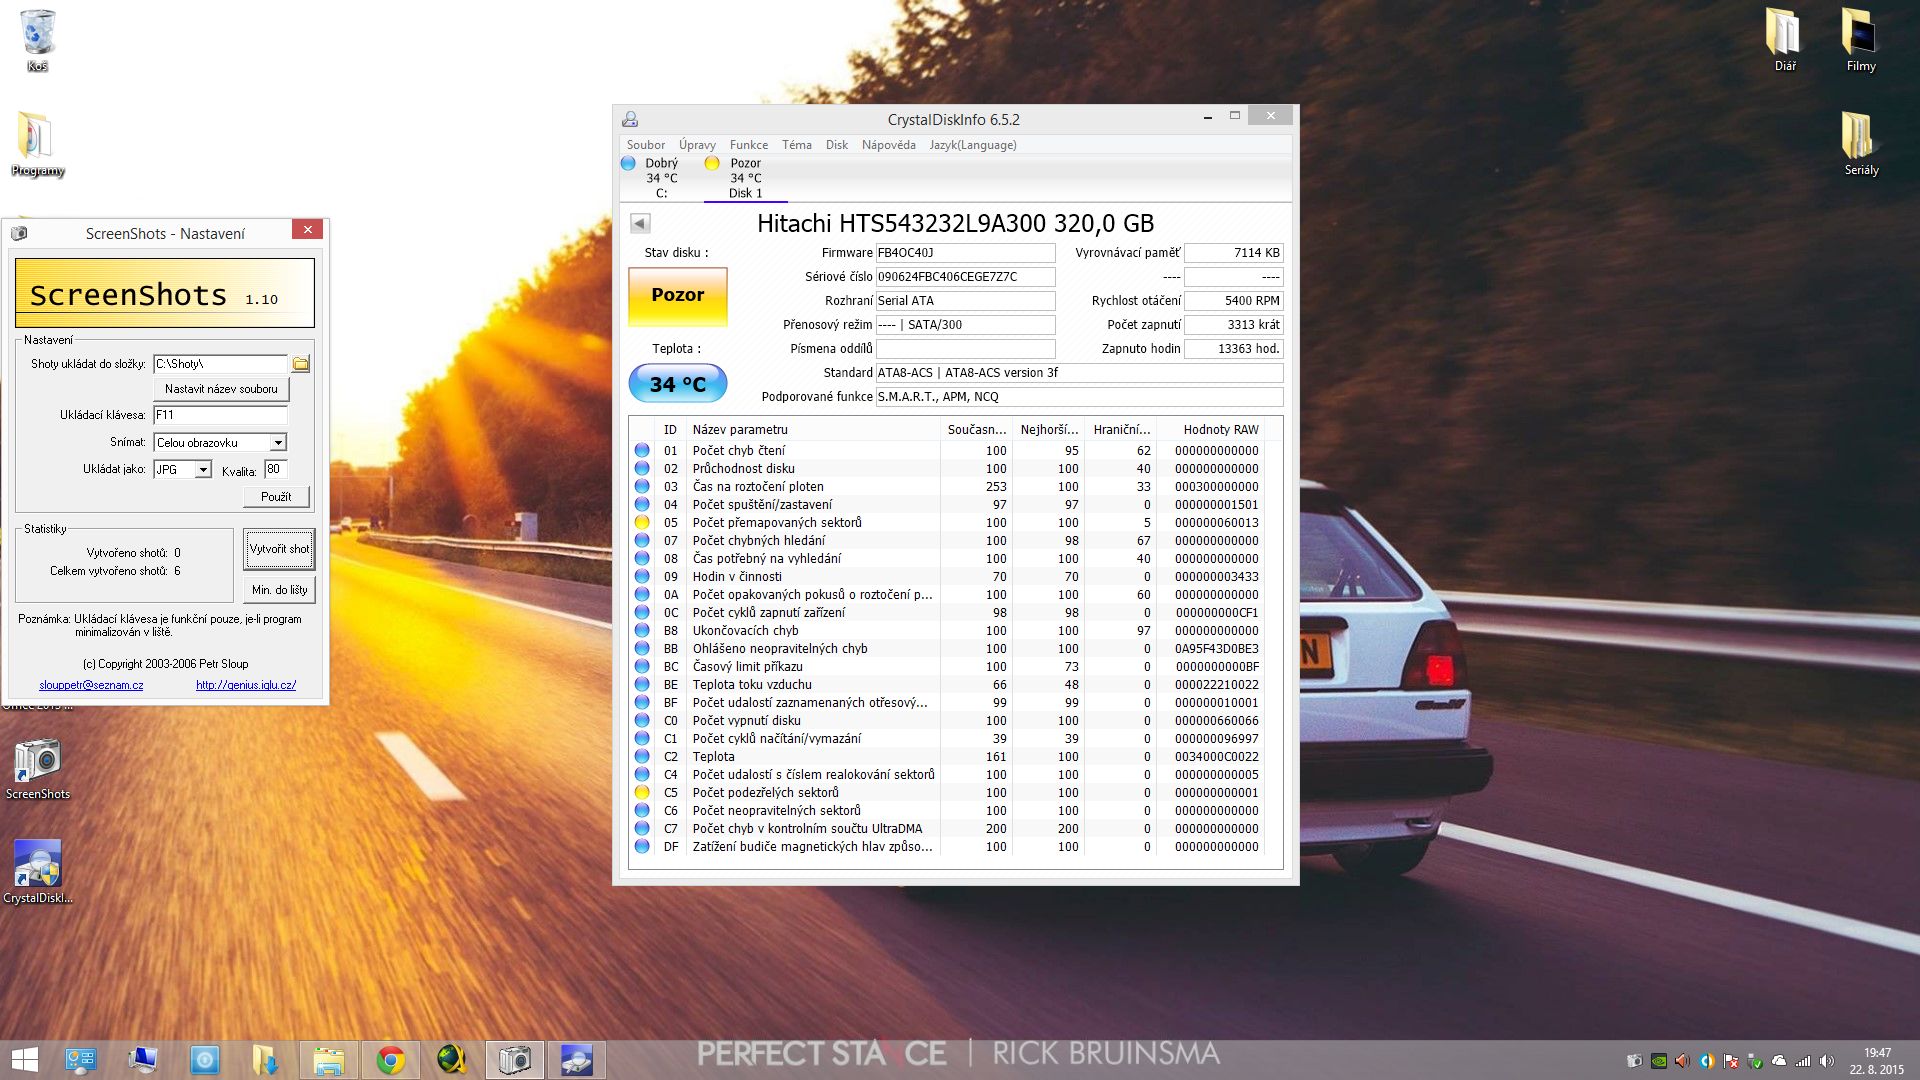Expand the Snímat capture-area dropdown
The image size is (1920, 1080).
[x=278, y=442]
